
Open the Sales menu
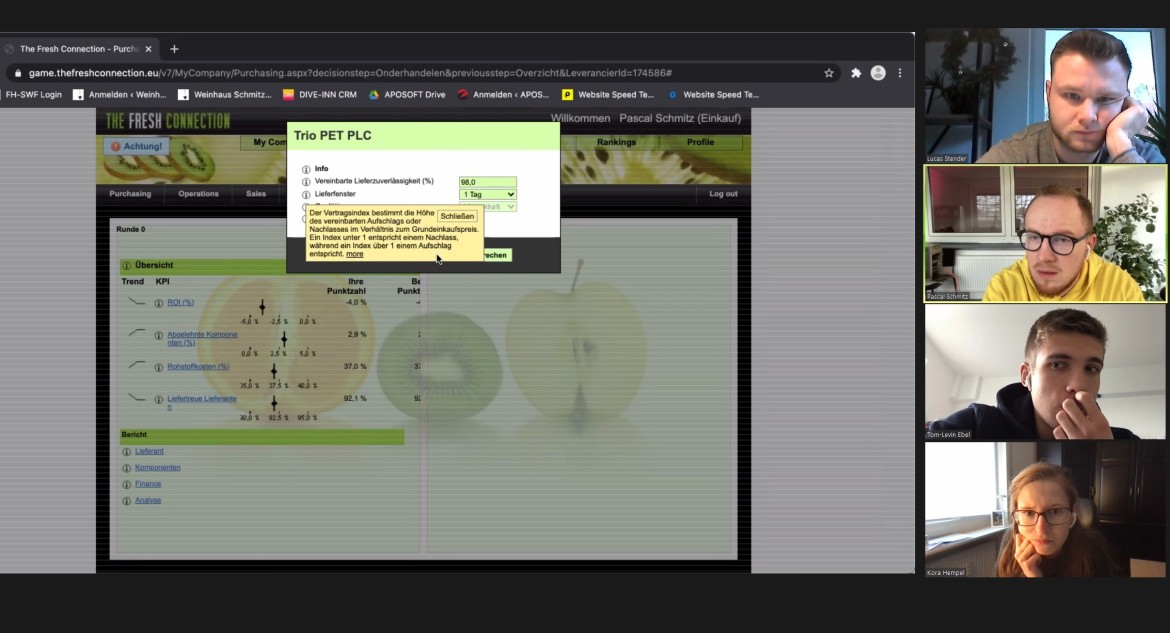[256, 194]
